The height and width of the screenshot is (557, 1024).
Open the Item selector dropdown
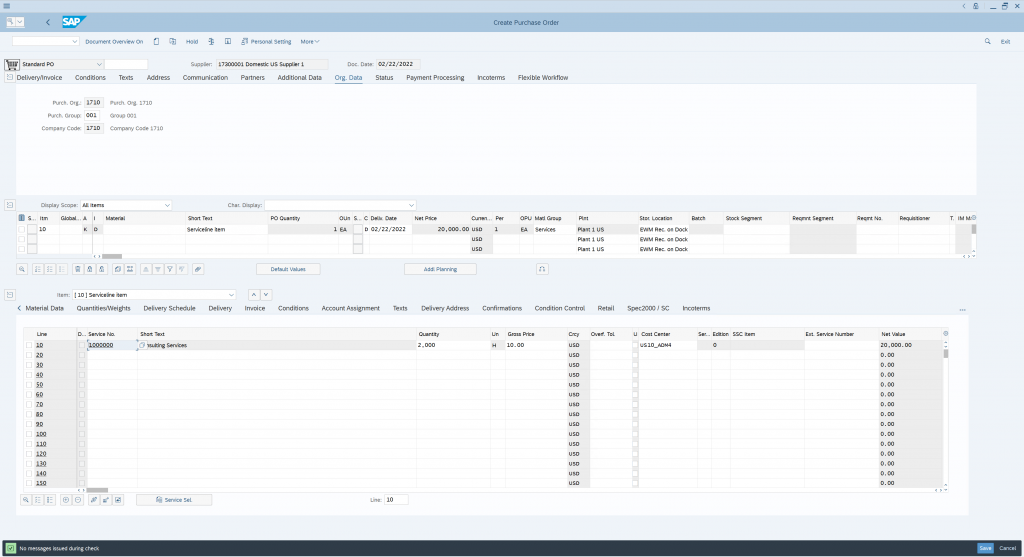pyautogui.click(x=231, y=294)
